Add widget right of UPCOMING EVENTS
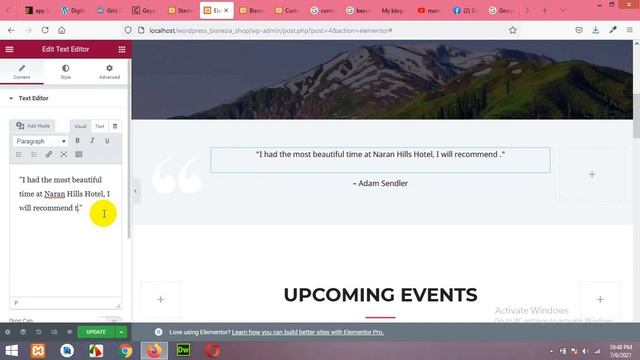Screen dimensions: 640x360 click(x=600, y=300)
